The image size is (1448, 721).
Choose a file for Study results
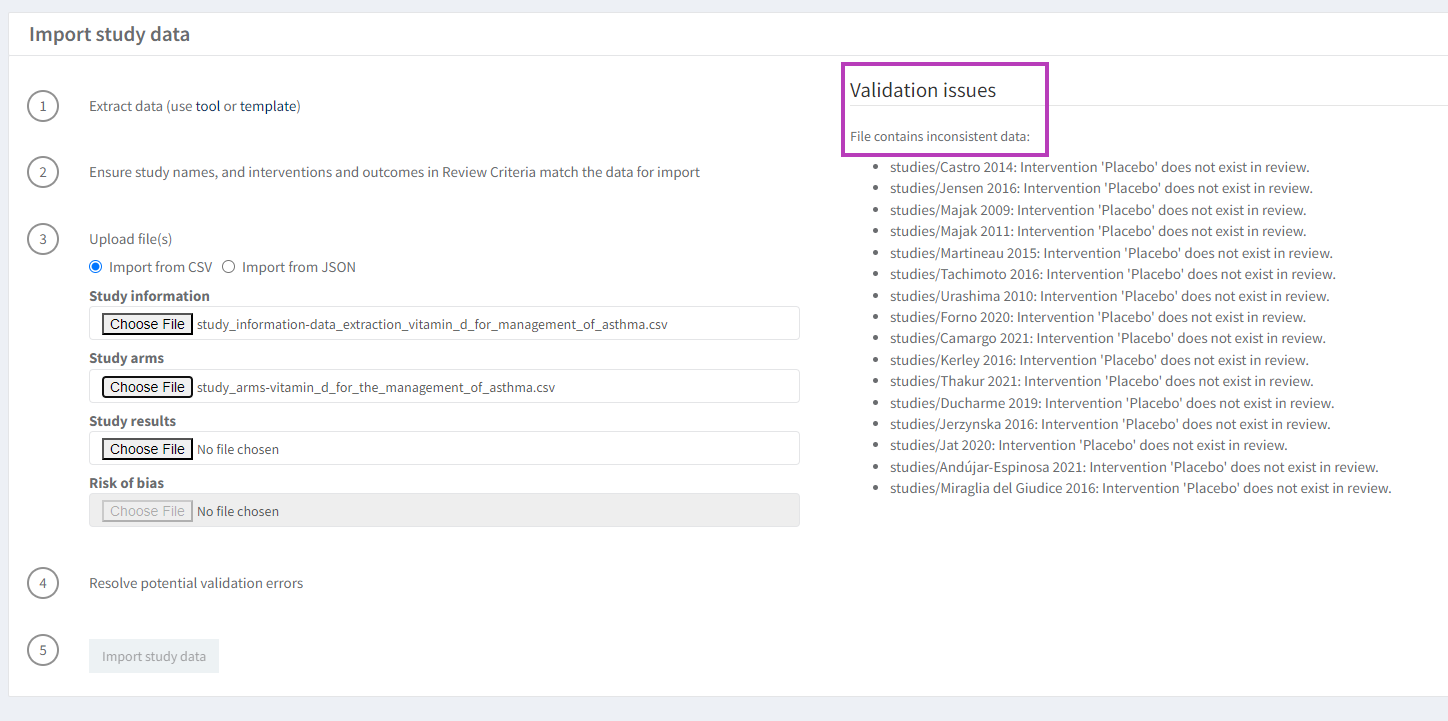(x=147, y=449)
